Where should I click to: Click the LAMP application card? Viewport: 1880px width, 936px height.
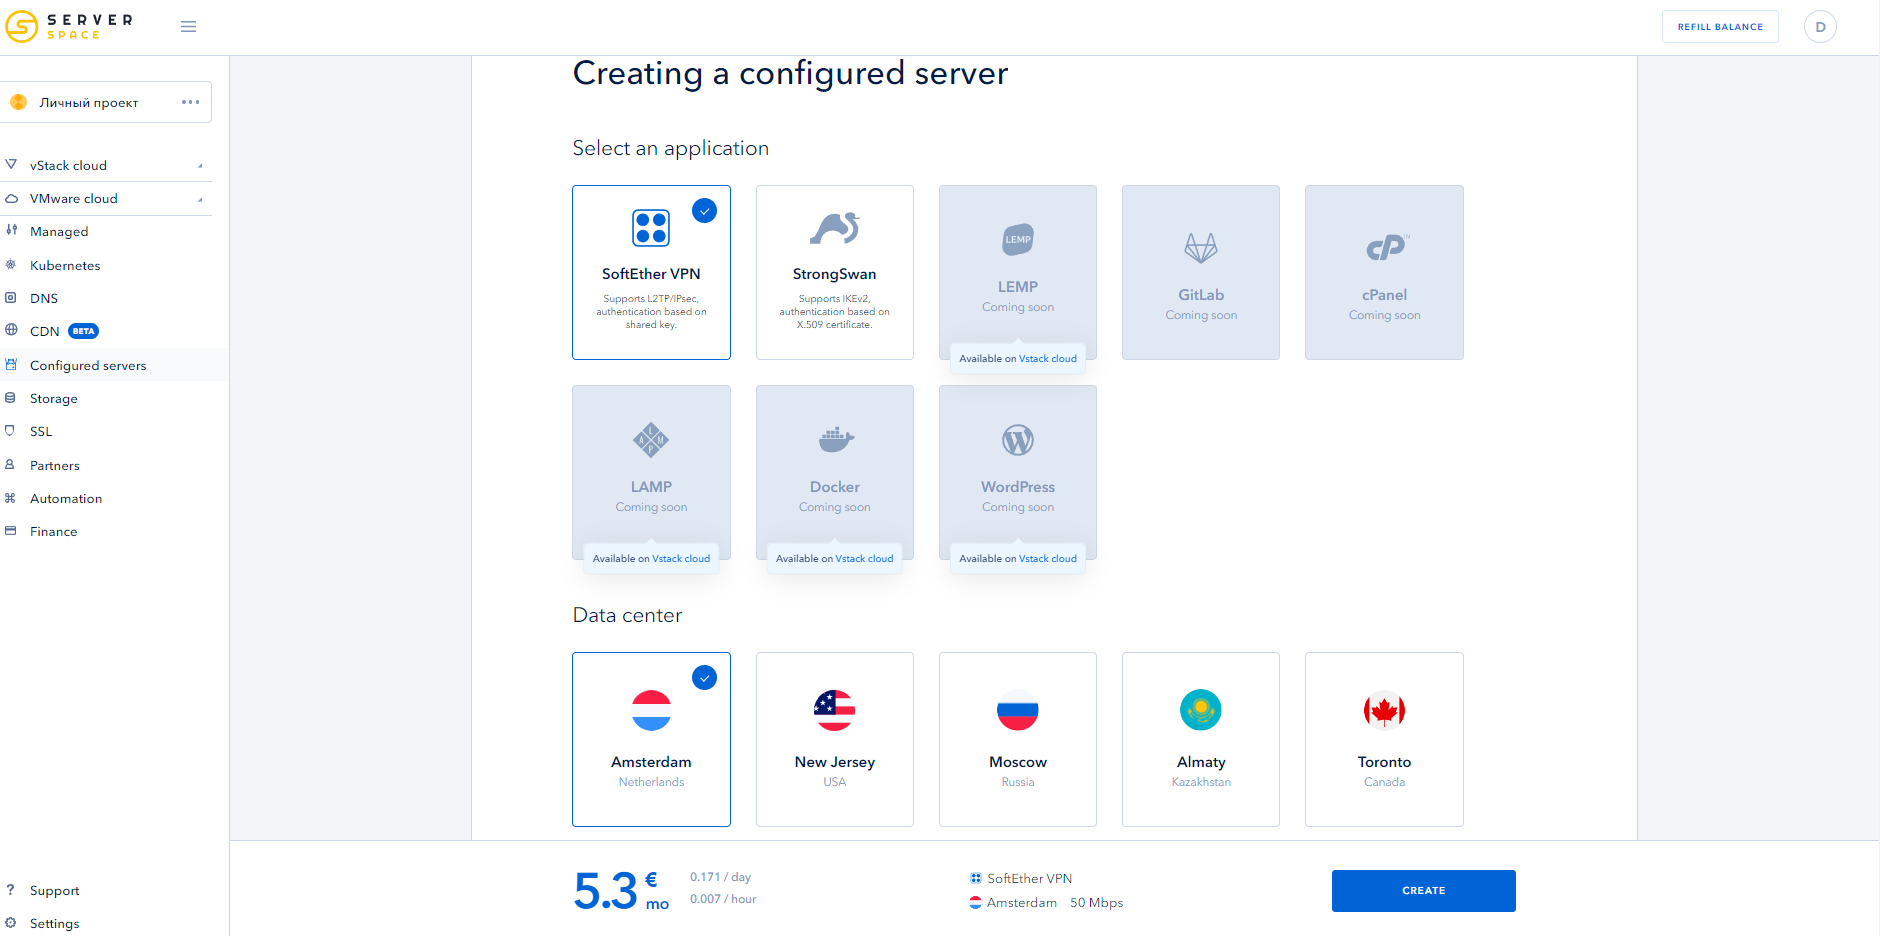click(x=651, y=472)
